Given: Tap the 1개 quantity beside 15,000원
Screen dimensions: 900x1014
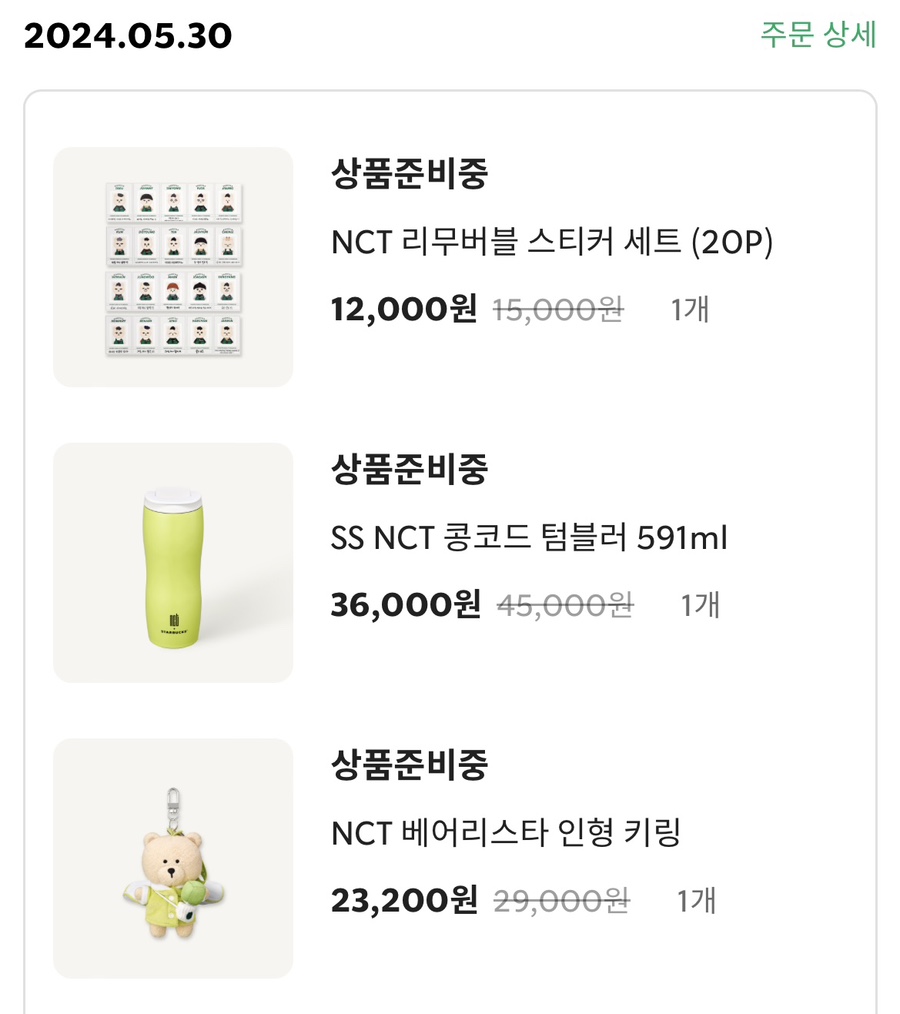Looking at the screenshot, I should (x=690, y=310).
